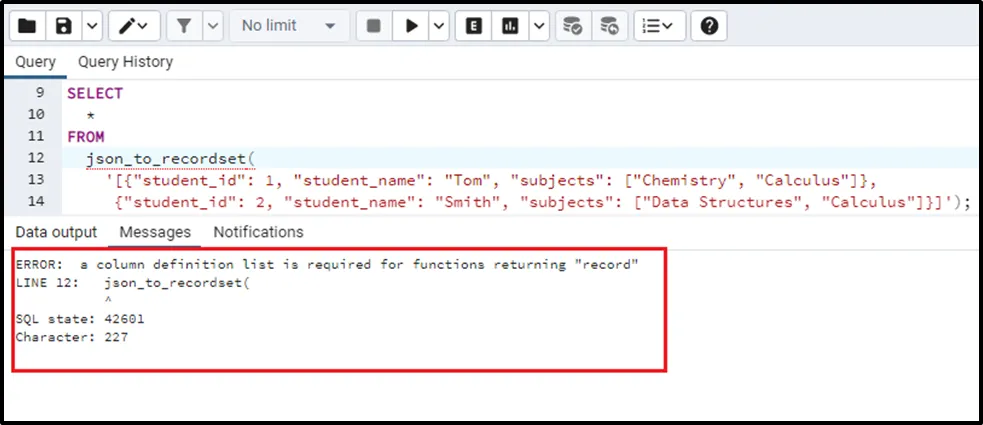Expand the Explain options dropdown arrow
This screenshot has width=983, height=425.
pyautogui.click(x=539, y=26)
